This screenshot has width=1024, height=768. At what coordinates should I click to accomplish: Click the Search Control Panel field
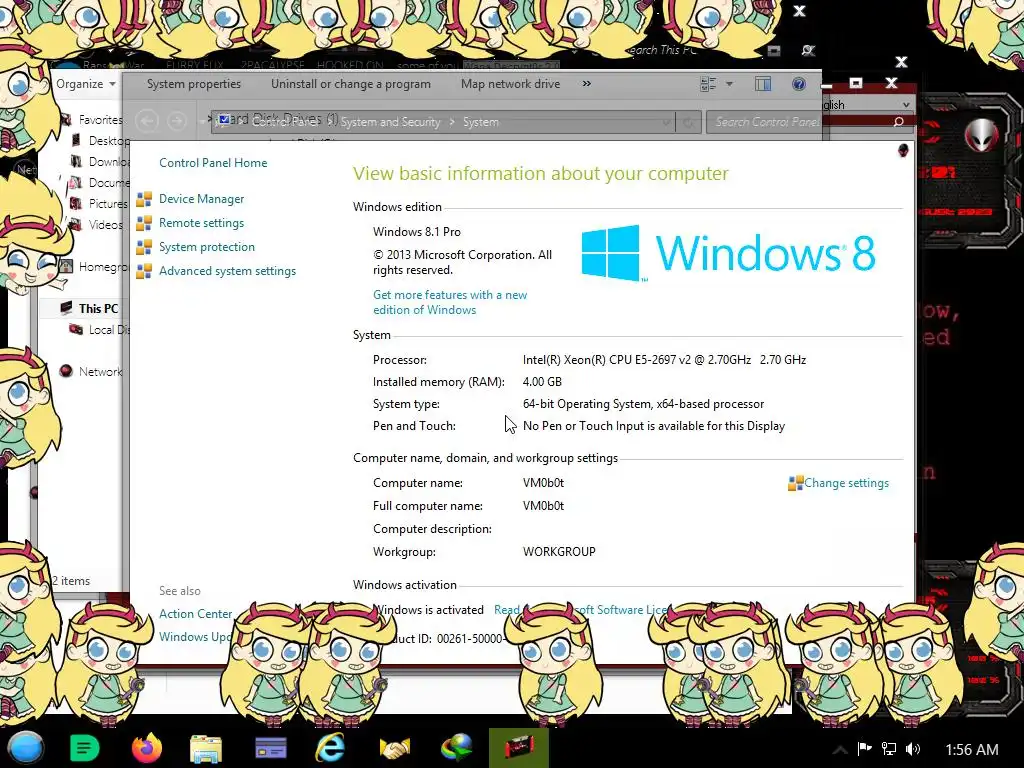point(809,122)
